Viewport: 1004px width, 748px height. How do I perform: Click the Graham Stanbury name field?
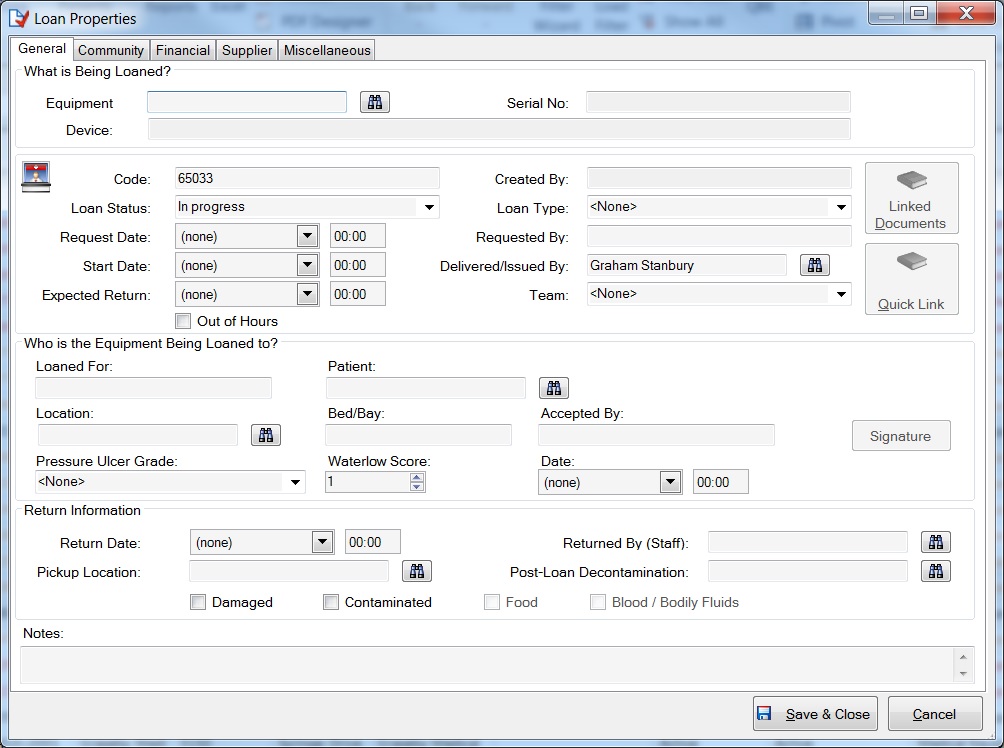pos(687,265)
